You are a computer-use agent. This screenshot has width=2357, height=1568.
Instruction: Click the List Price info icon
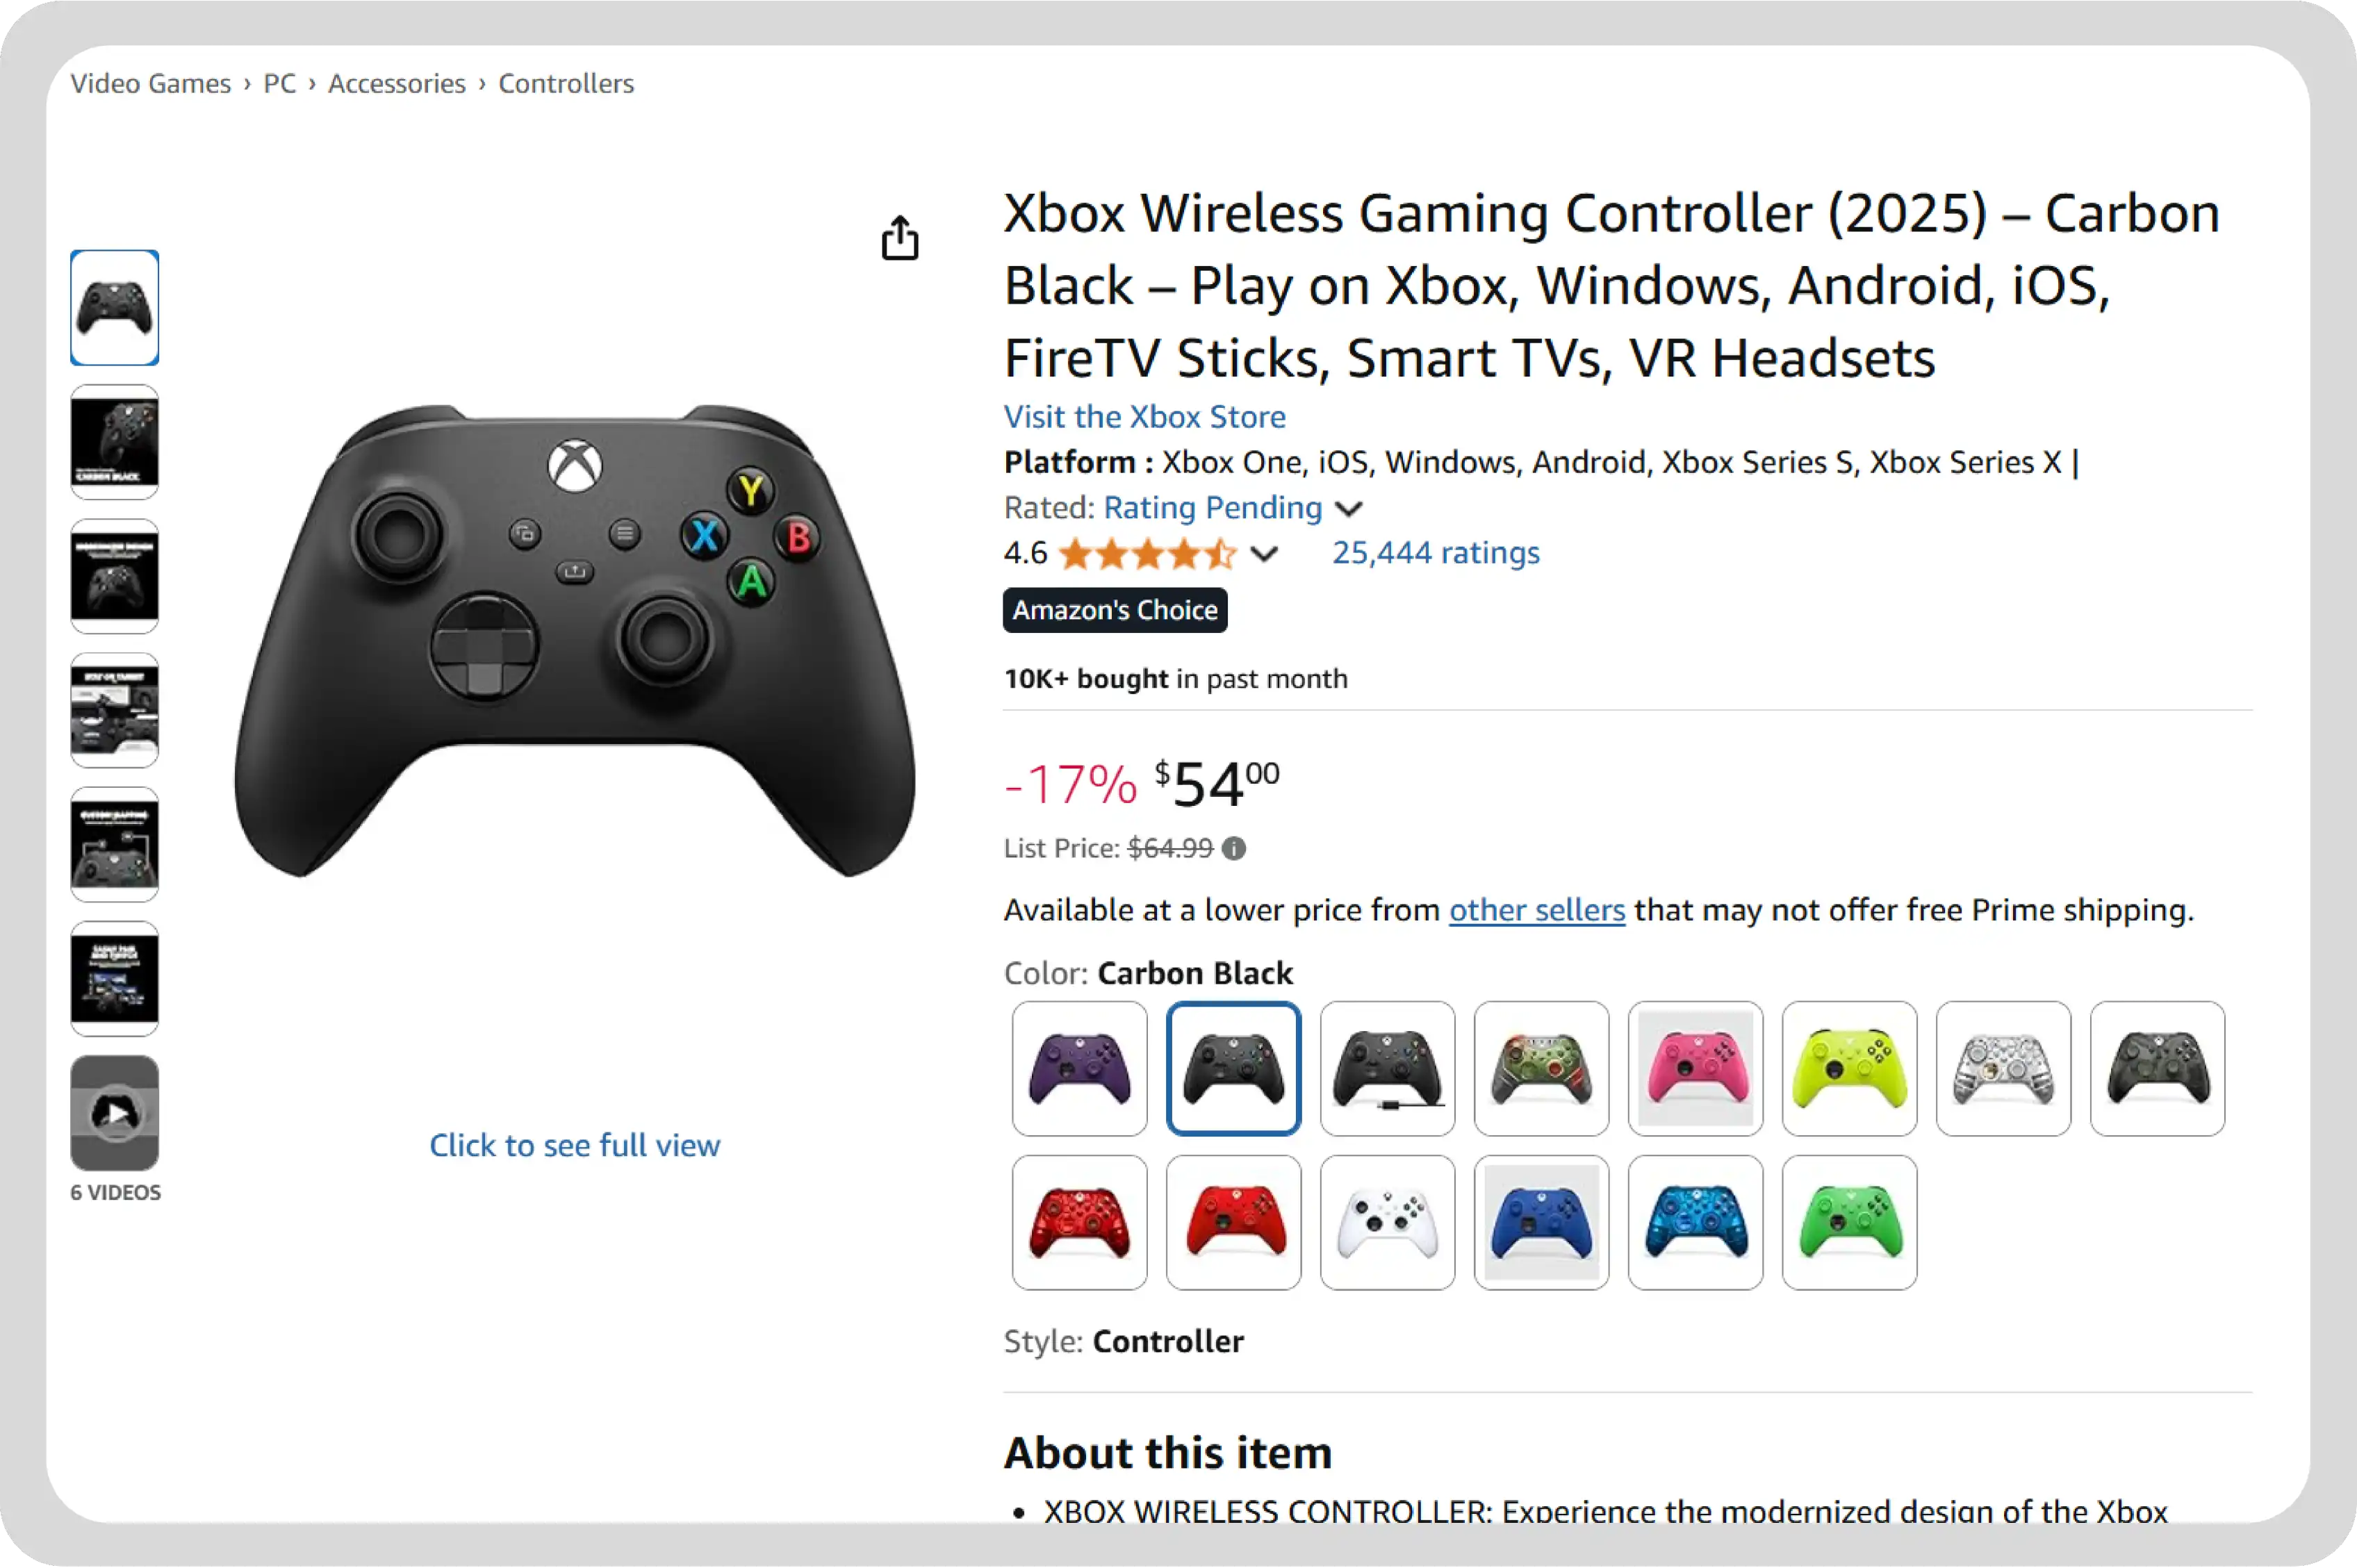click(1234, 849)
